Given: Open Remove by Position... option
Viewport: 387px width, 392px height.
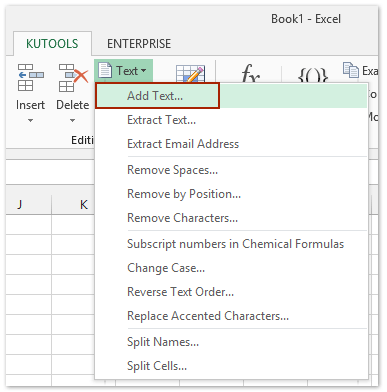Looking at the screenshot, I should coord(231,194).
